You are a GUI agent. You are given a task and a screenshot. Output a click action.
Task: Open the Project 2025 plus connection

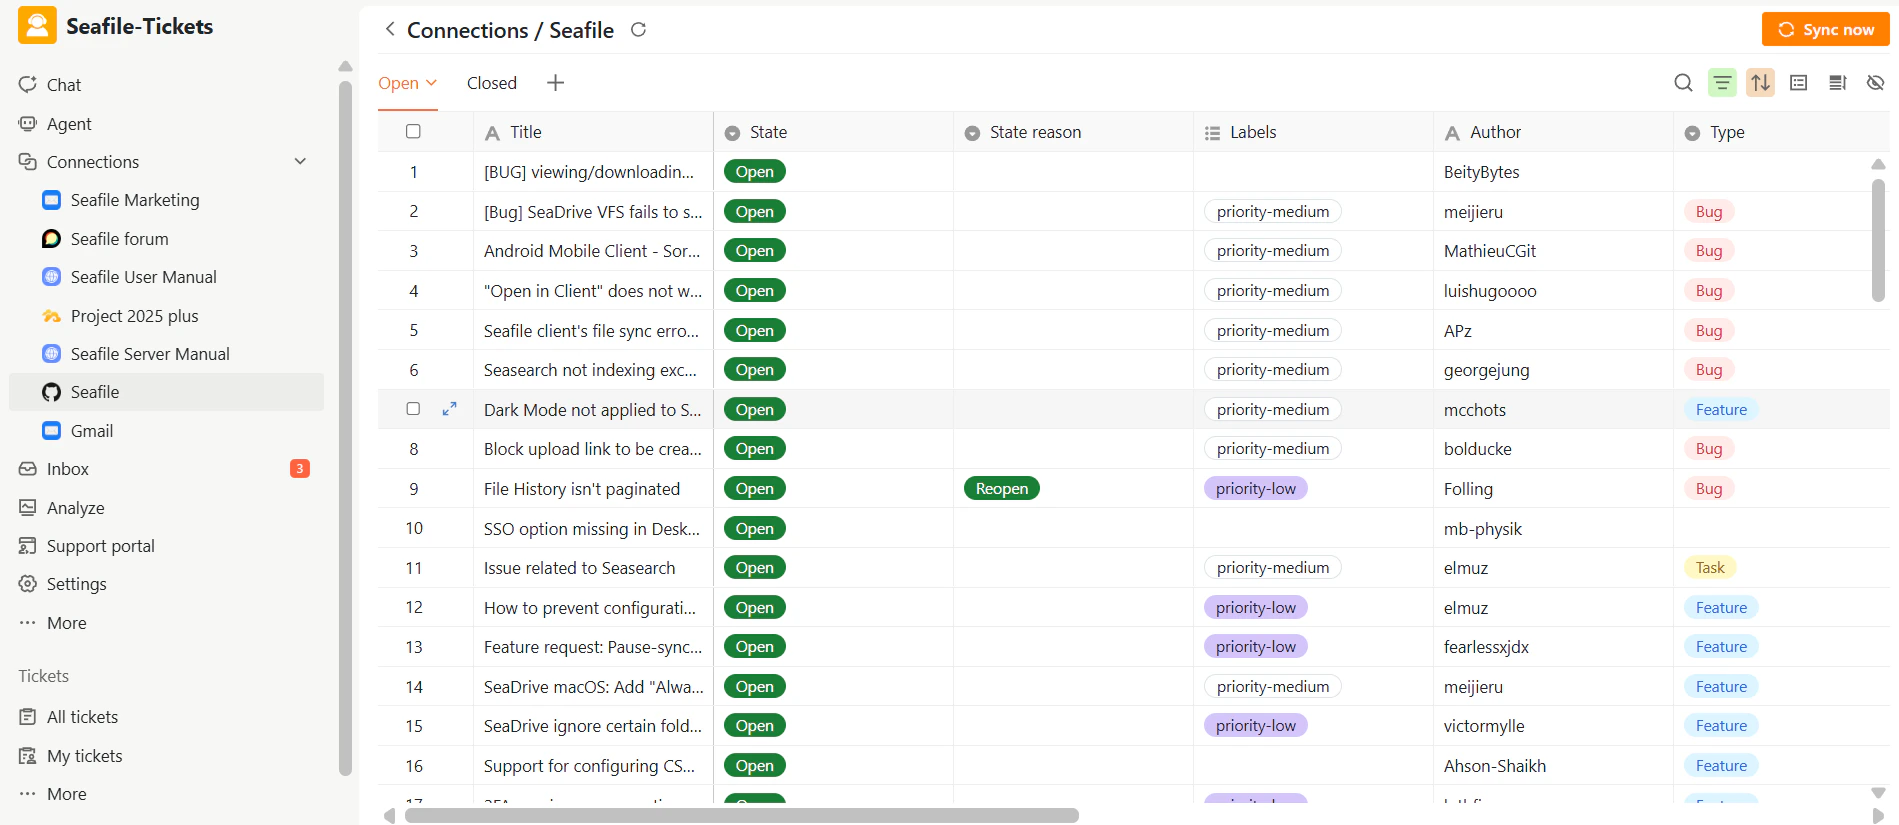(x=134, y=316)
